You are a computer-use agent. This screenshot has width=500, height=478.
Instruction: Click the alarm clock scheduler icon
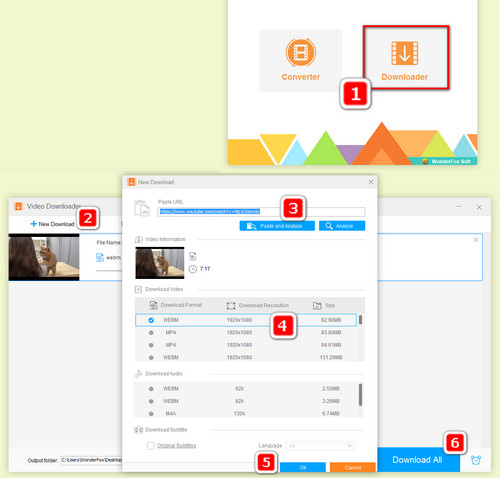(x=476, y=460)
